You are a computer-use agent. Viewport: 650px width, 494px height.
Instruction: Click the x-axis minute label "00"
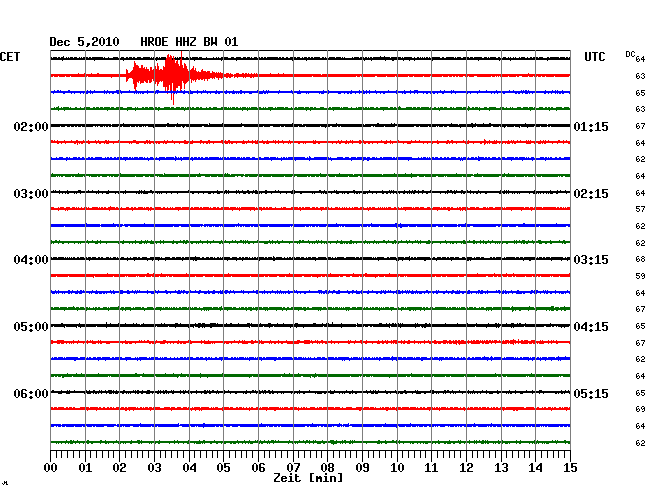[x=51, y=468]
